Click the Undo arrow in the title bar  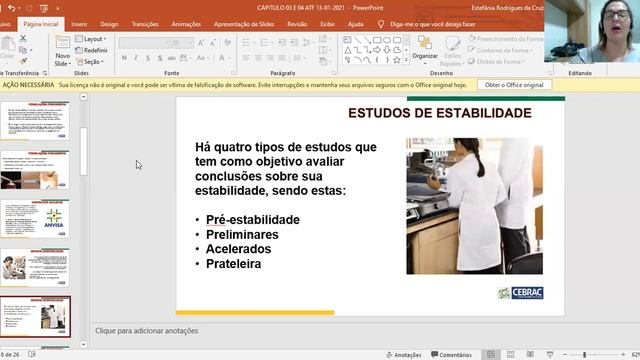11,8
